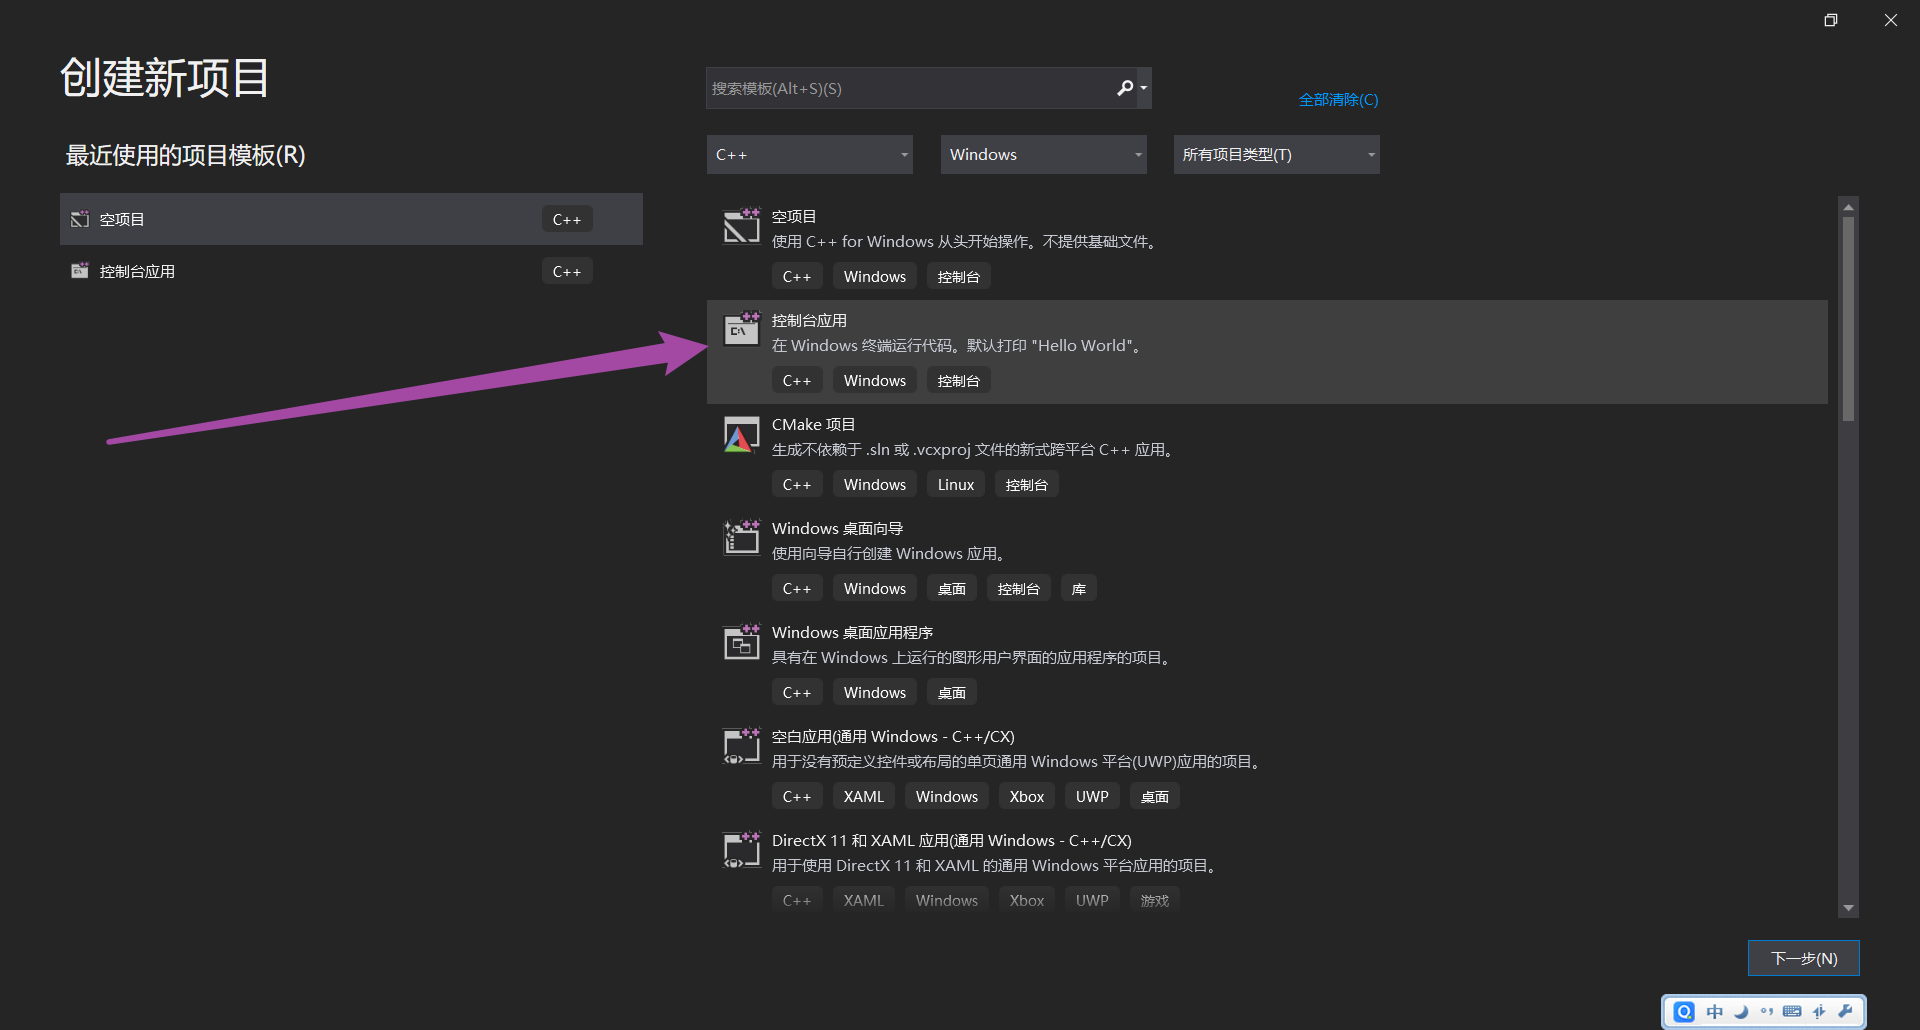
Task: Click the Linux tag under CMake 项目
Action: click(x=956, y=484)
